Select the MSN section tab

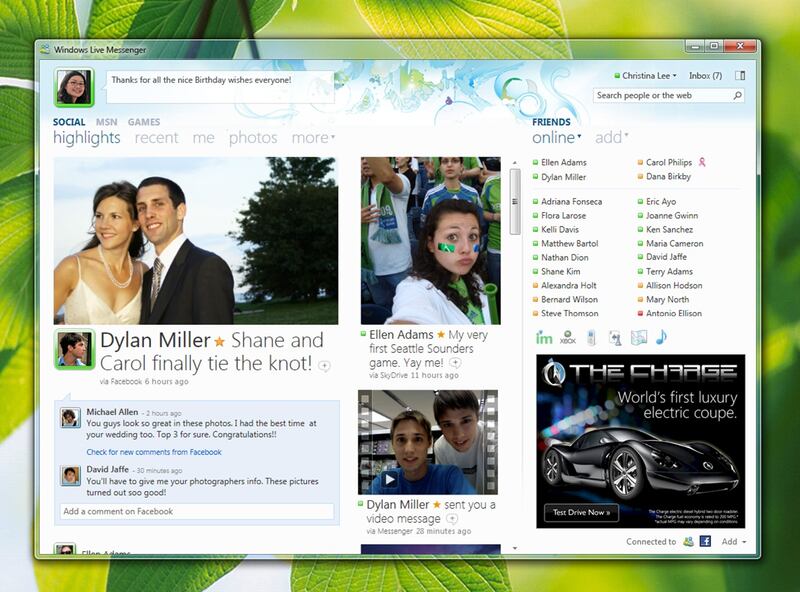coord(106,122)
